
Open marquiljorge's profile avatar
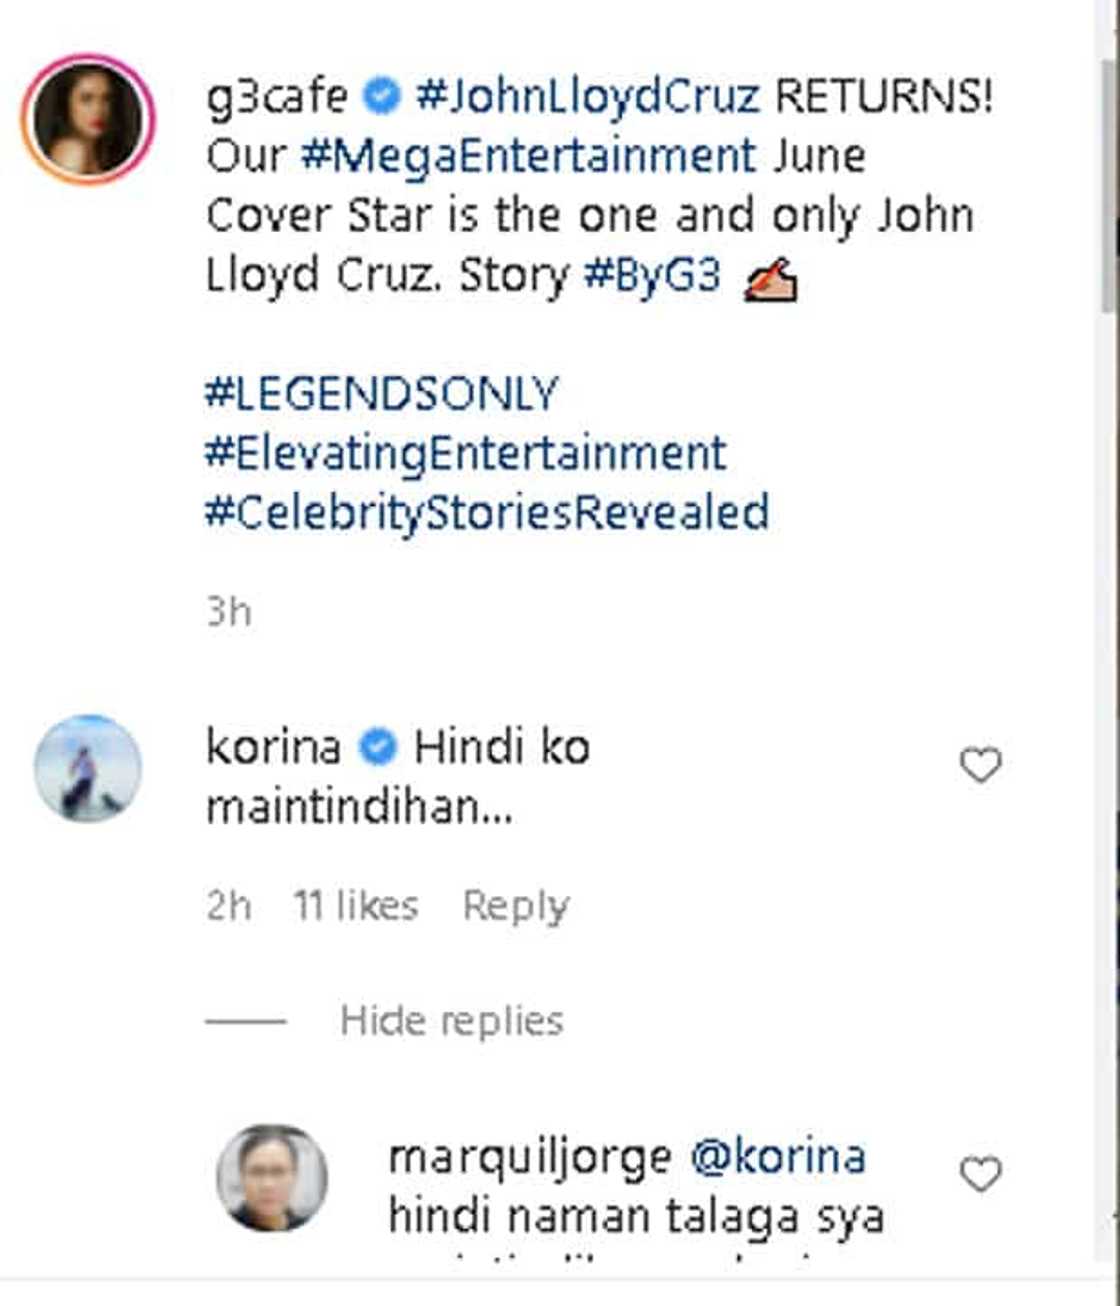pos(272,1177)
